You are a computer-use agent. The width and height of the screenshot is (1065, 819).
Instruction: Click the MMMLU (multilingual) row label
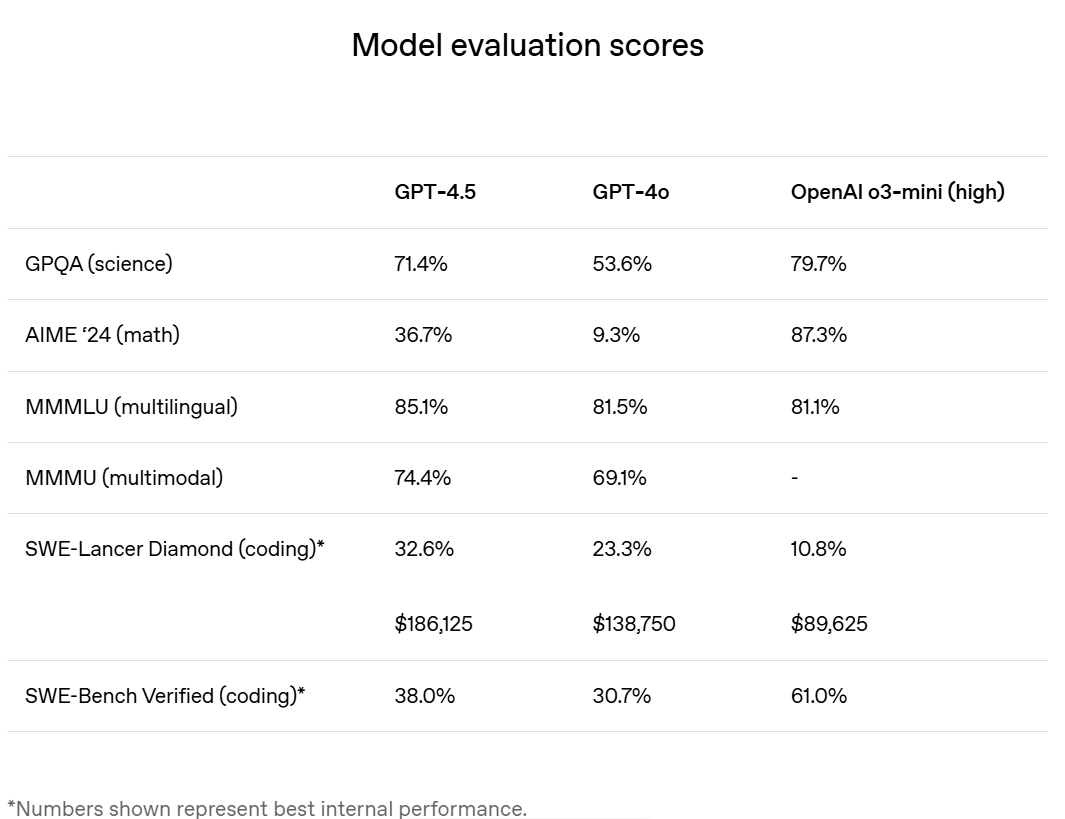[x=131, y=407]
